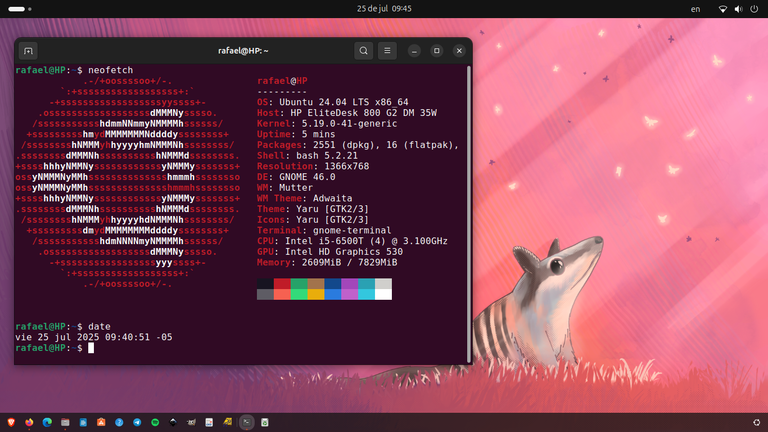768x432 pixels.
Task: Click the 'Resolution: 1366x768' line
Action: [x=313, y=166]
